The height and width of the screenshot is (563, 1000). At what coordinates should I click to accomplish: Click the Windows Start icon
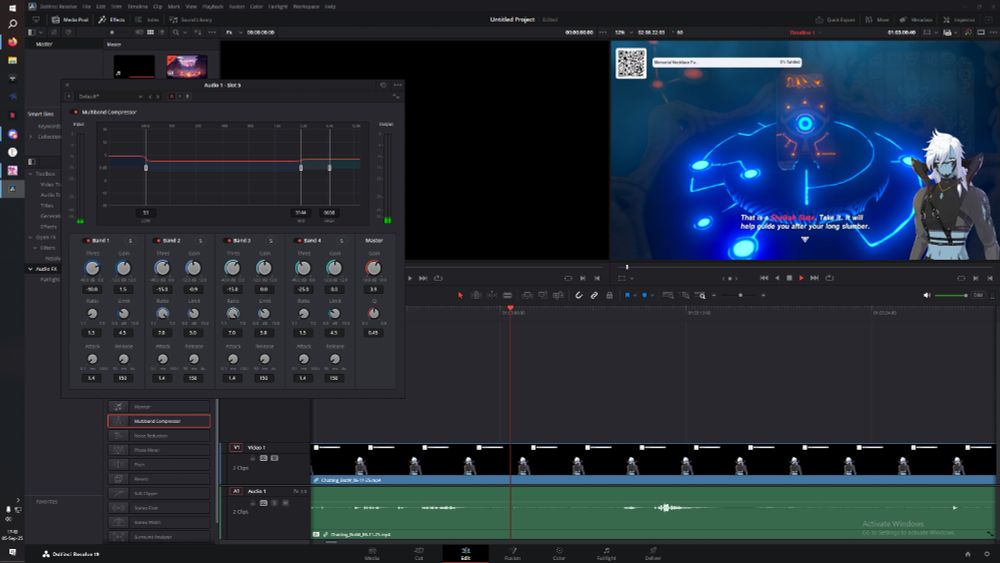click(12, 8)
